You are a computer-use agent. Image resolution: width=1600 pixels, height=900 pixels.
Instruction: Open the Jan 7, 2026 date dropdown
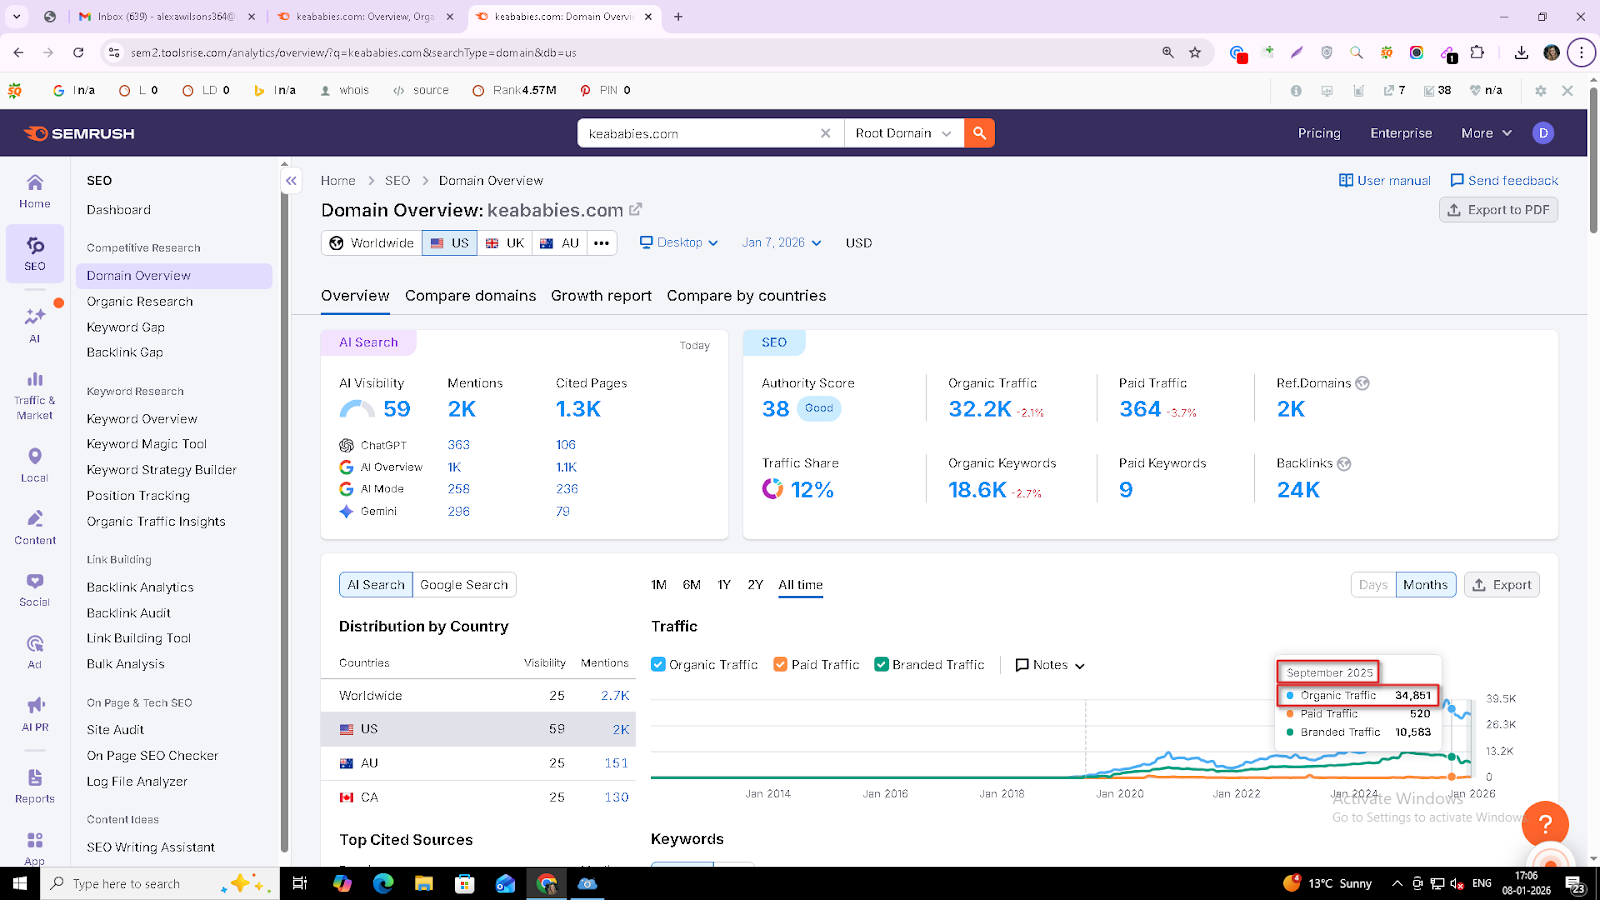pyautogui.click(x=782, y=243)
